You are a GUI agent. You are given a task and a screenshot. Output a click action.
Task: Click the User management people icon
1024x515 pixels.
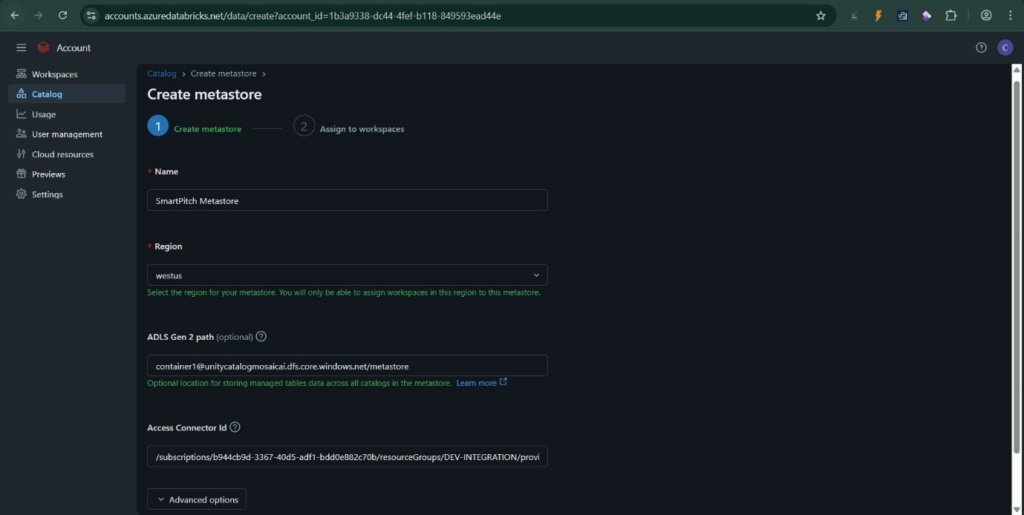[x=21, y=134]
